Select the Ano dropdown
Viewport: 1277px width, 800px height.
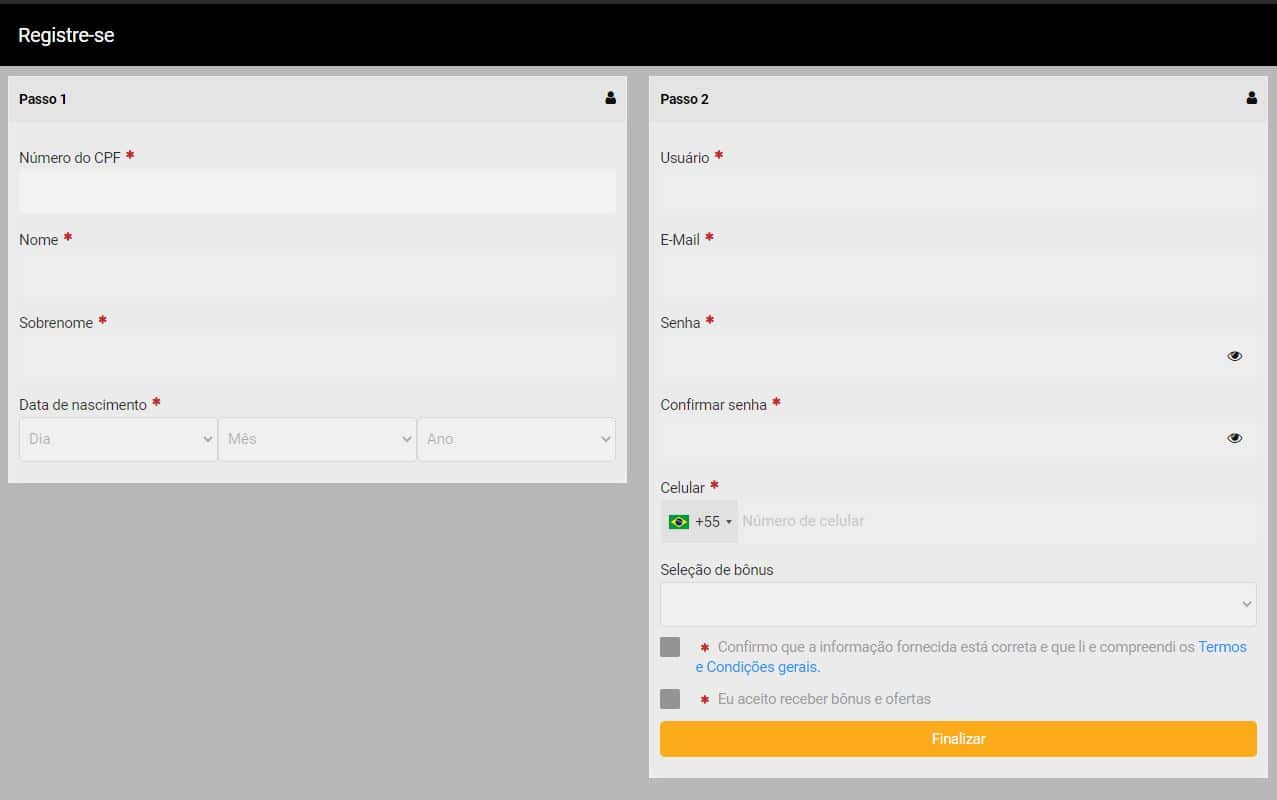point(516,439)
